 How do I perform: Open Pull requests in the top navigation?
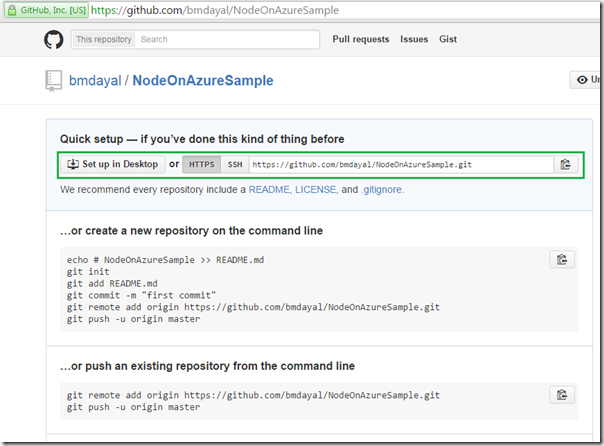[361, 39]
